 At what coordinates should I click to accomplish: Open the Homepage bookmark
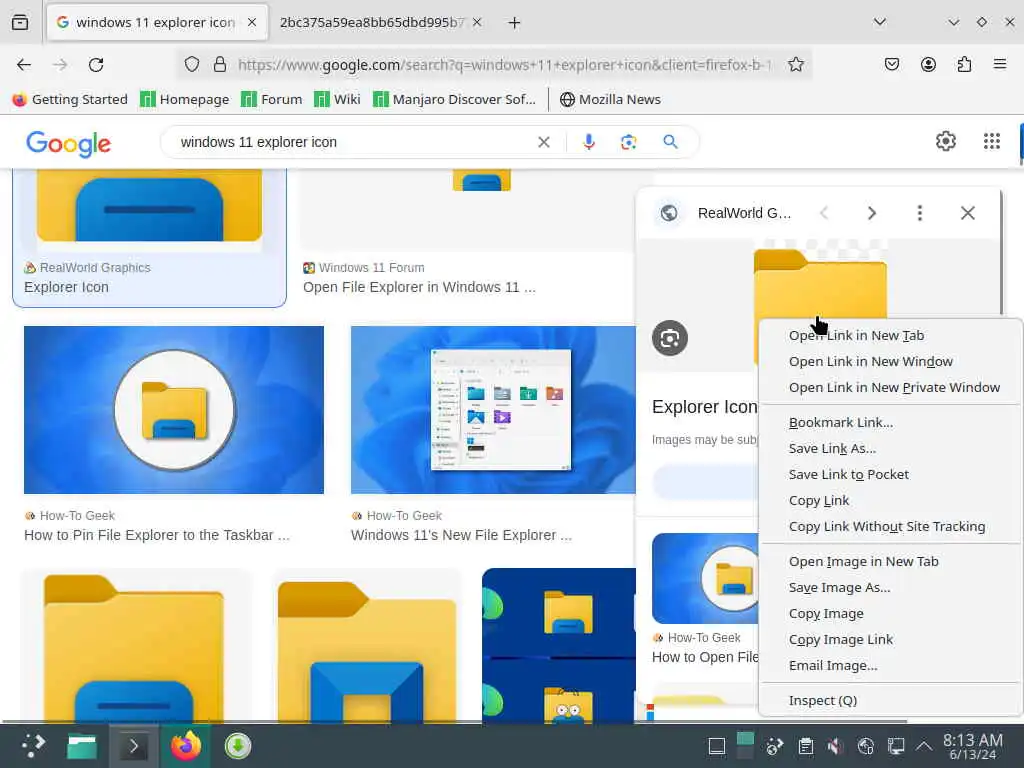tap(185, 99)
